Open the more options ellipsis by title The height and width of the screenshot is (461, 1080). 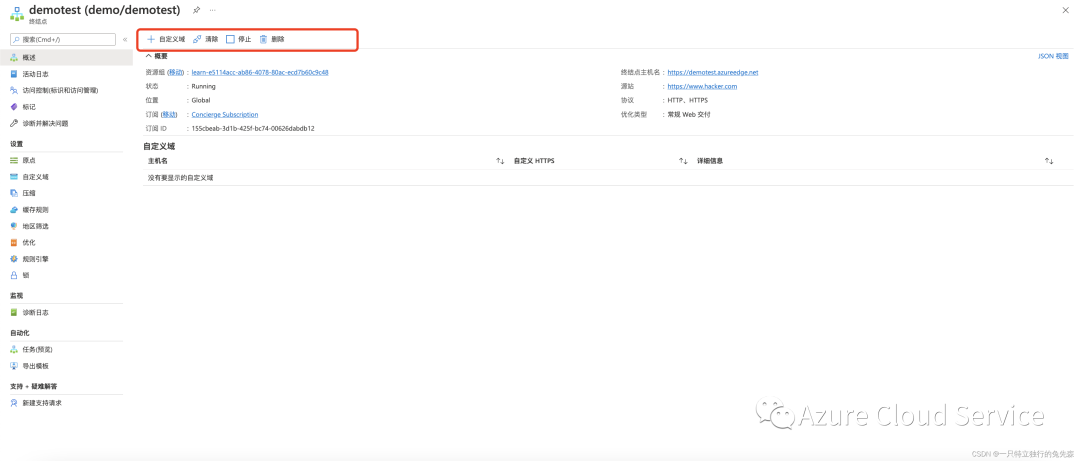click(212, 10)
